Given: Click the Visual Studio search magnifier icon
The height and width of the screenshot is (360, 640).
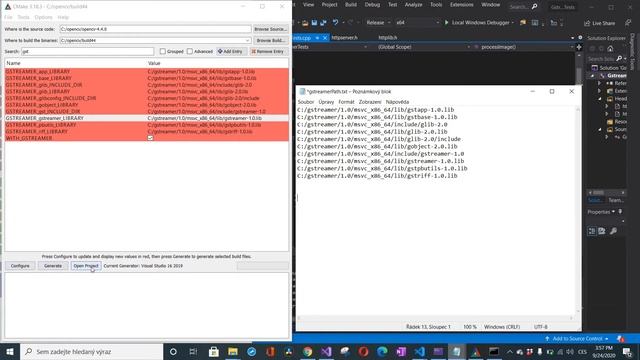Looking at the screenshot, I should click(534, 7).
